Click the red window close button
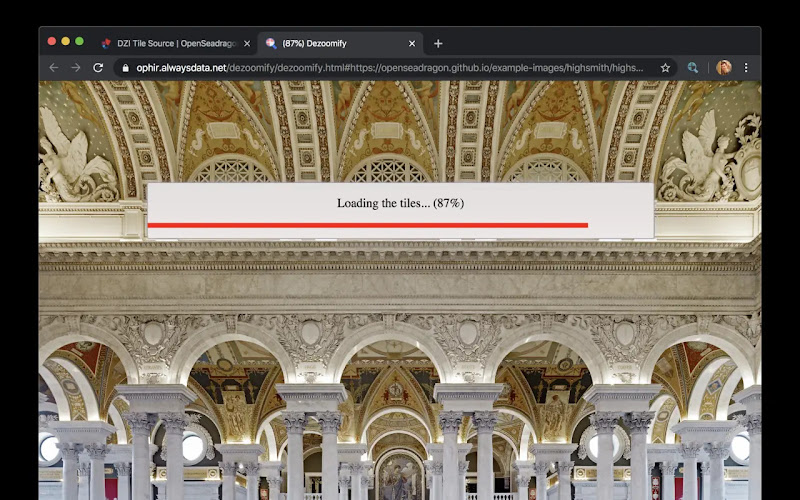The height and width of the screenshot is (500, 800). click(52, 41)
